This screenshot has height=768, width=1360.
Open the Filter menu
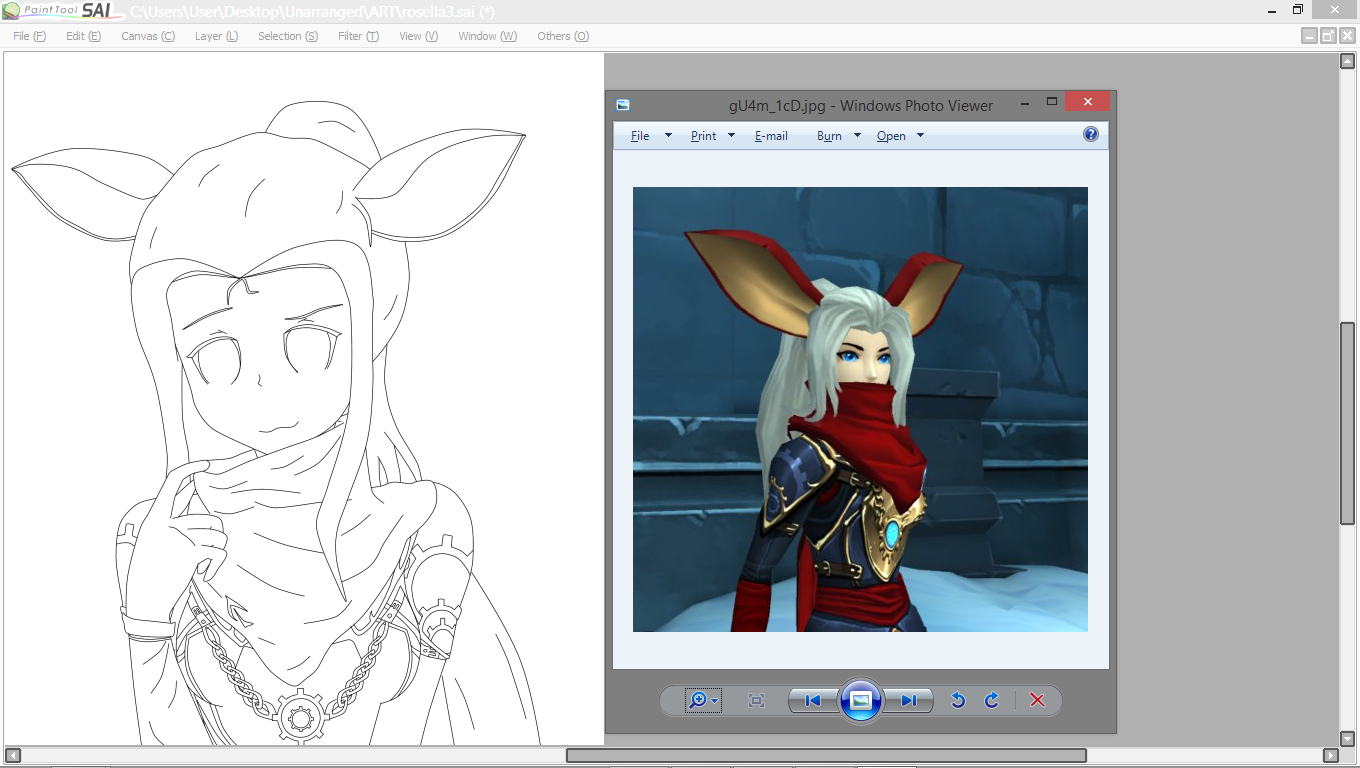point(358,36)
